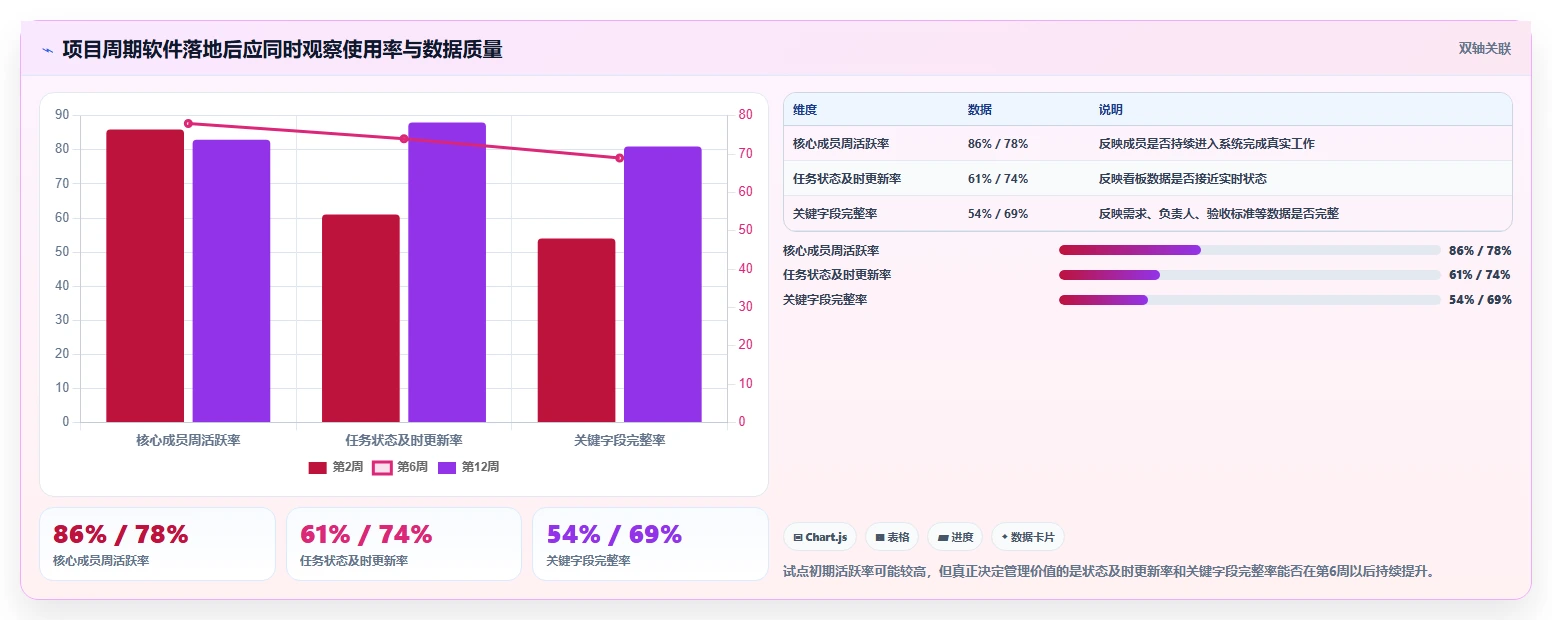Click the 关键字段完整率 progress bar
The height and width of the screenshot is (620, 1552).
1249,300
